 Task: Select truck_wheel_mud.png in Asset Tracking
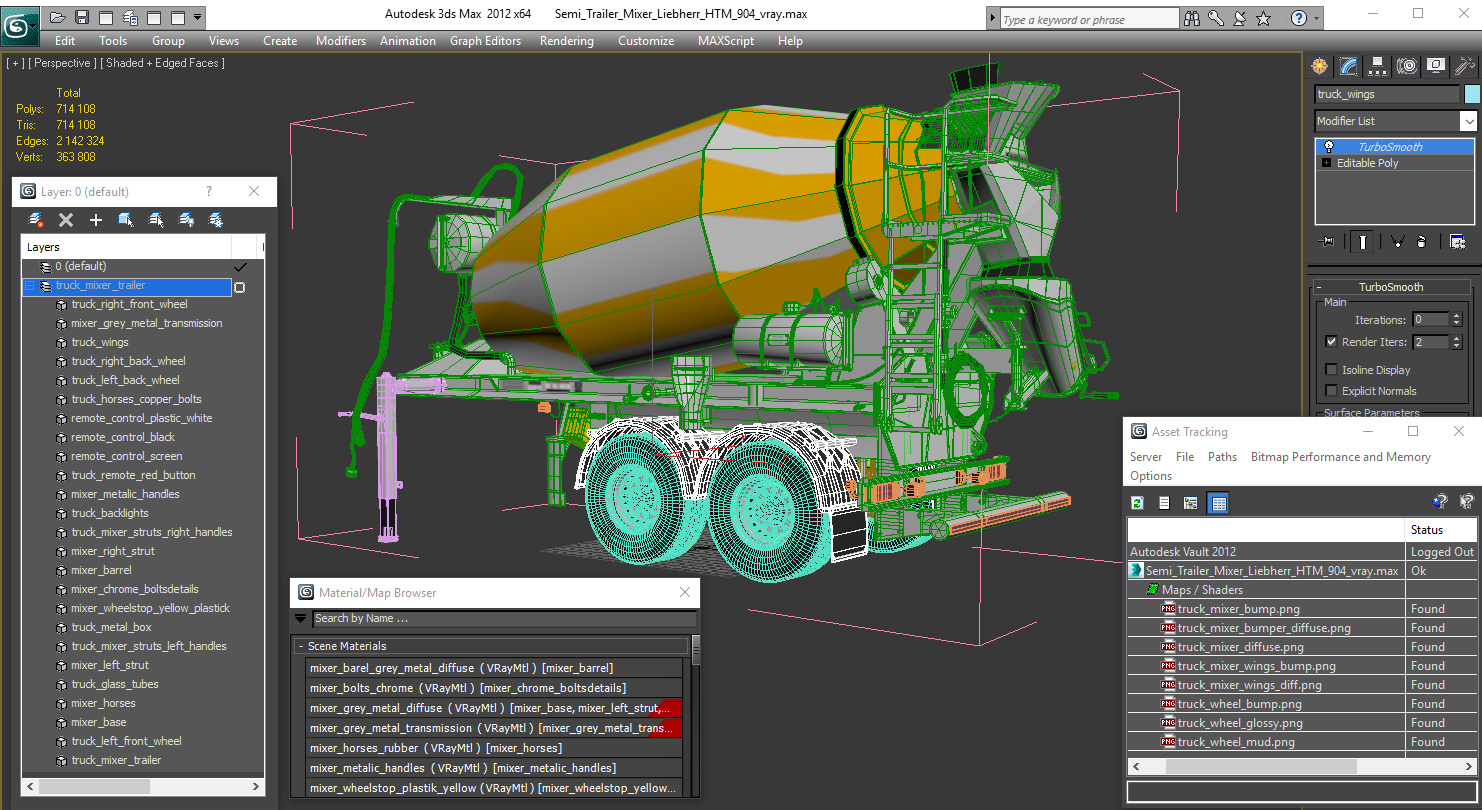pyautogui.click(x=1236, y=742)
